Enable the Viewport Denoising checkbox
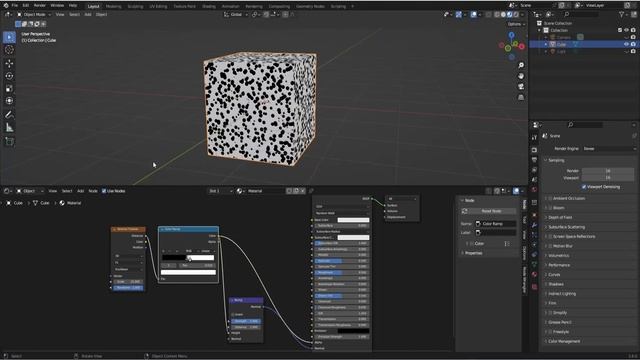The height and width of the screenshot is (360, 640). (584, 187)
